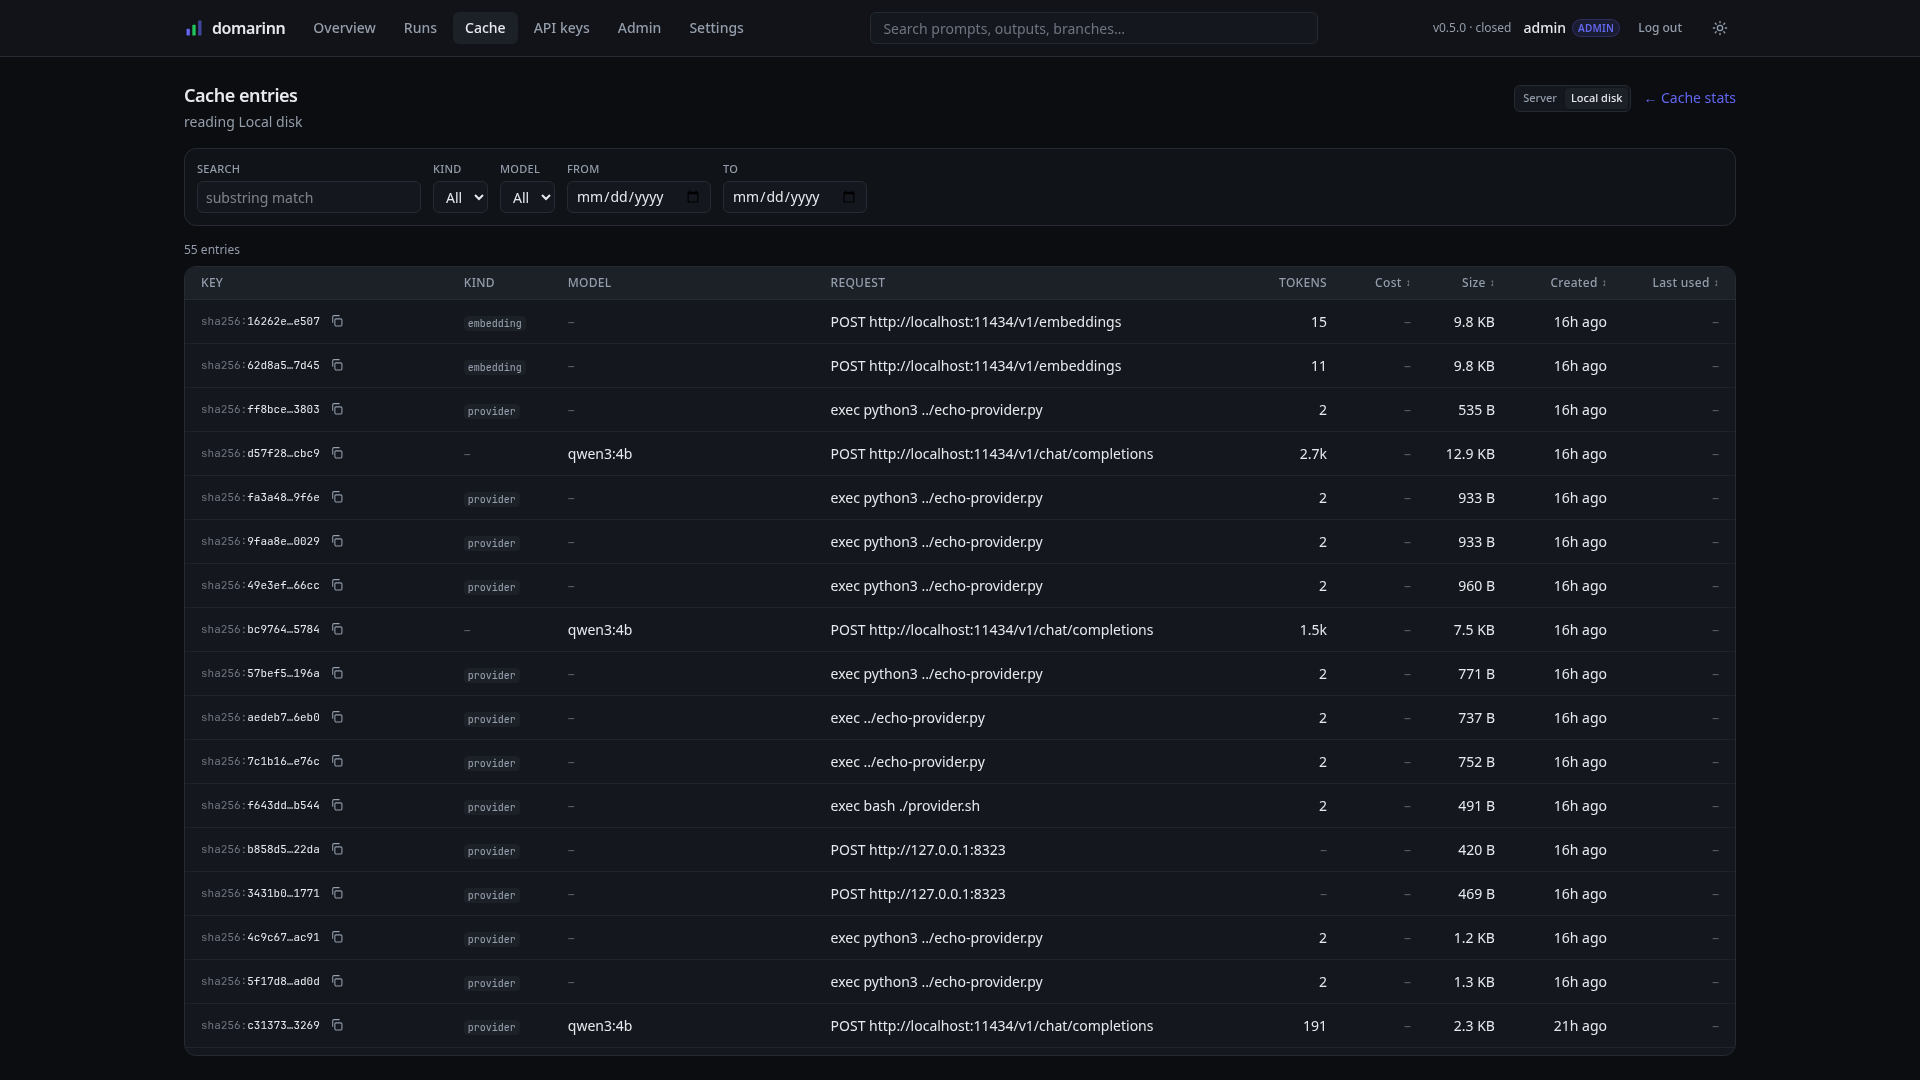The width and height of the screenshot is (1920, 1080).
Task: Copy key sha256:aedeb7…6eb0
Action: coord(337,717)
